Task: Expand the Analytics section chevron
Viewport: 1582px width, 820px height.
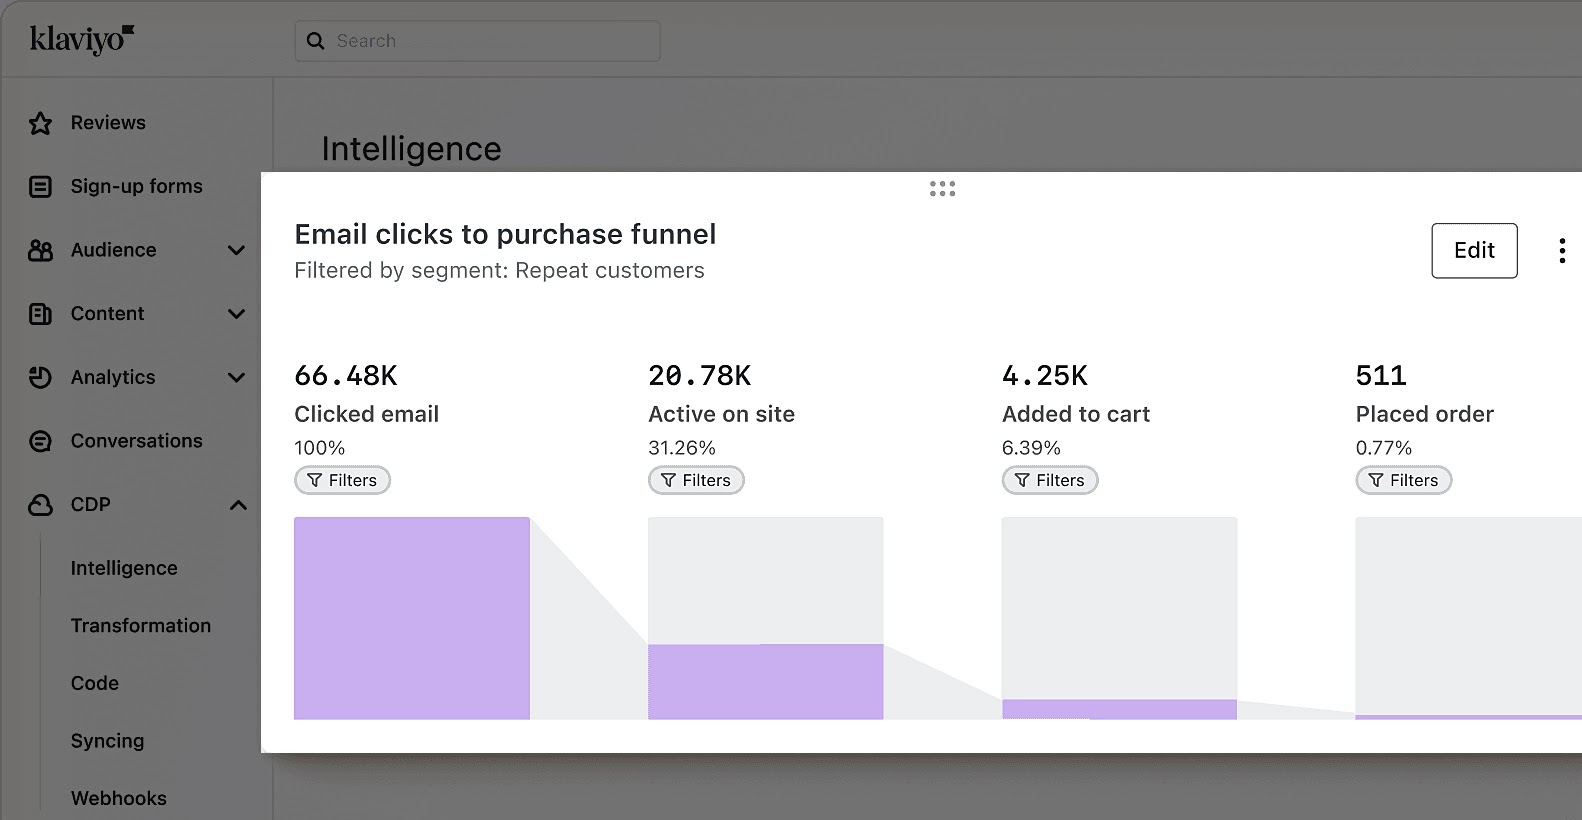Action: pyautogui.click(x=236, y=377)
